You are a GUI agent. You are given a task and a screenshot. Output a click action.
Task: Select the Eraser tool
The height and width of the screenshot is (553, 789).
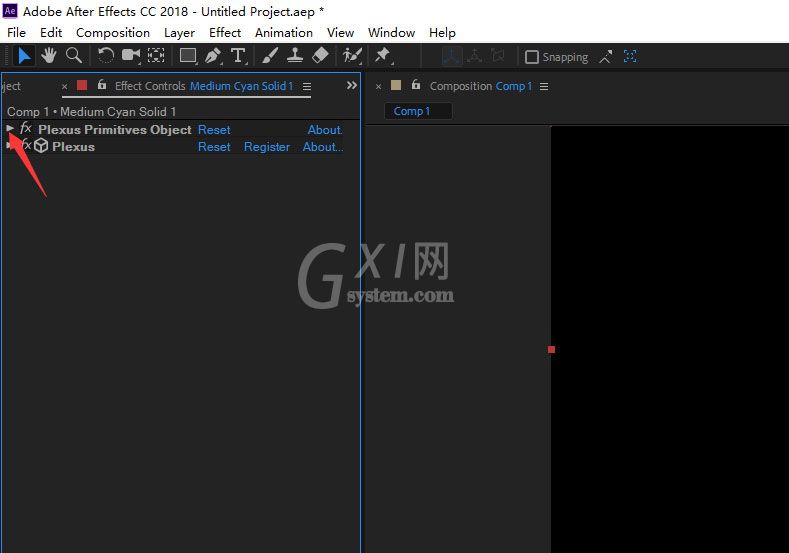click(x=320, y=55)
